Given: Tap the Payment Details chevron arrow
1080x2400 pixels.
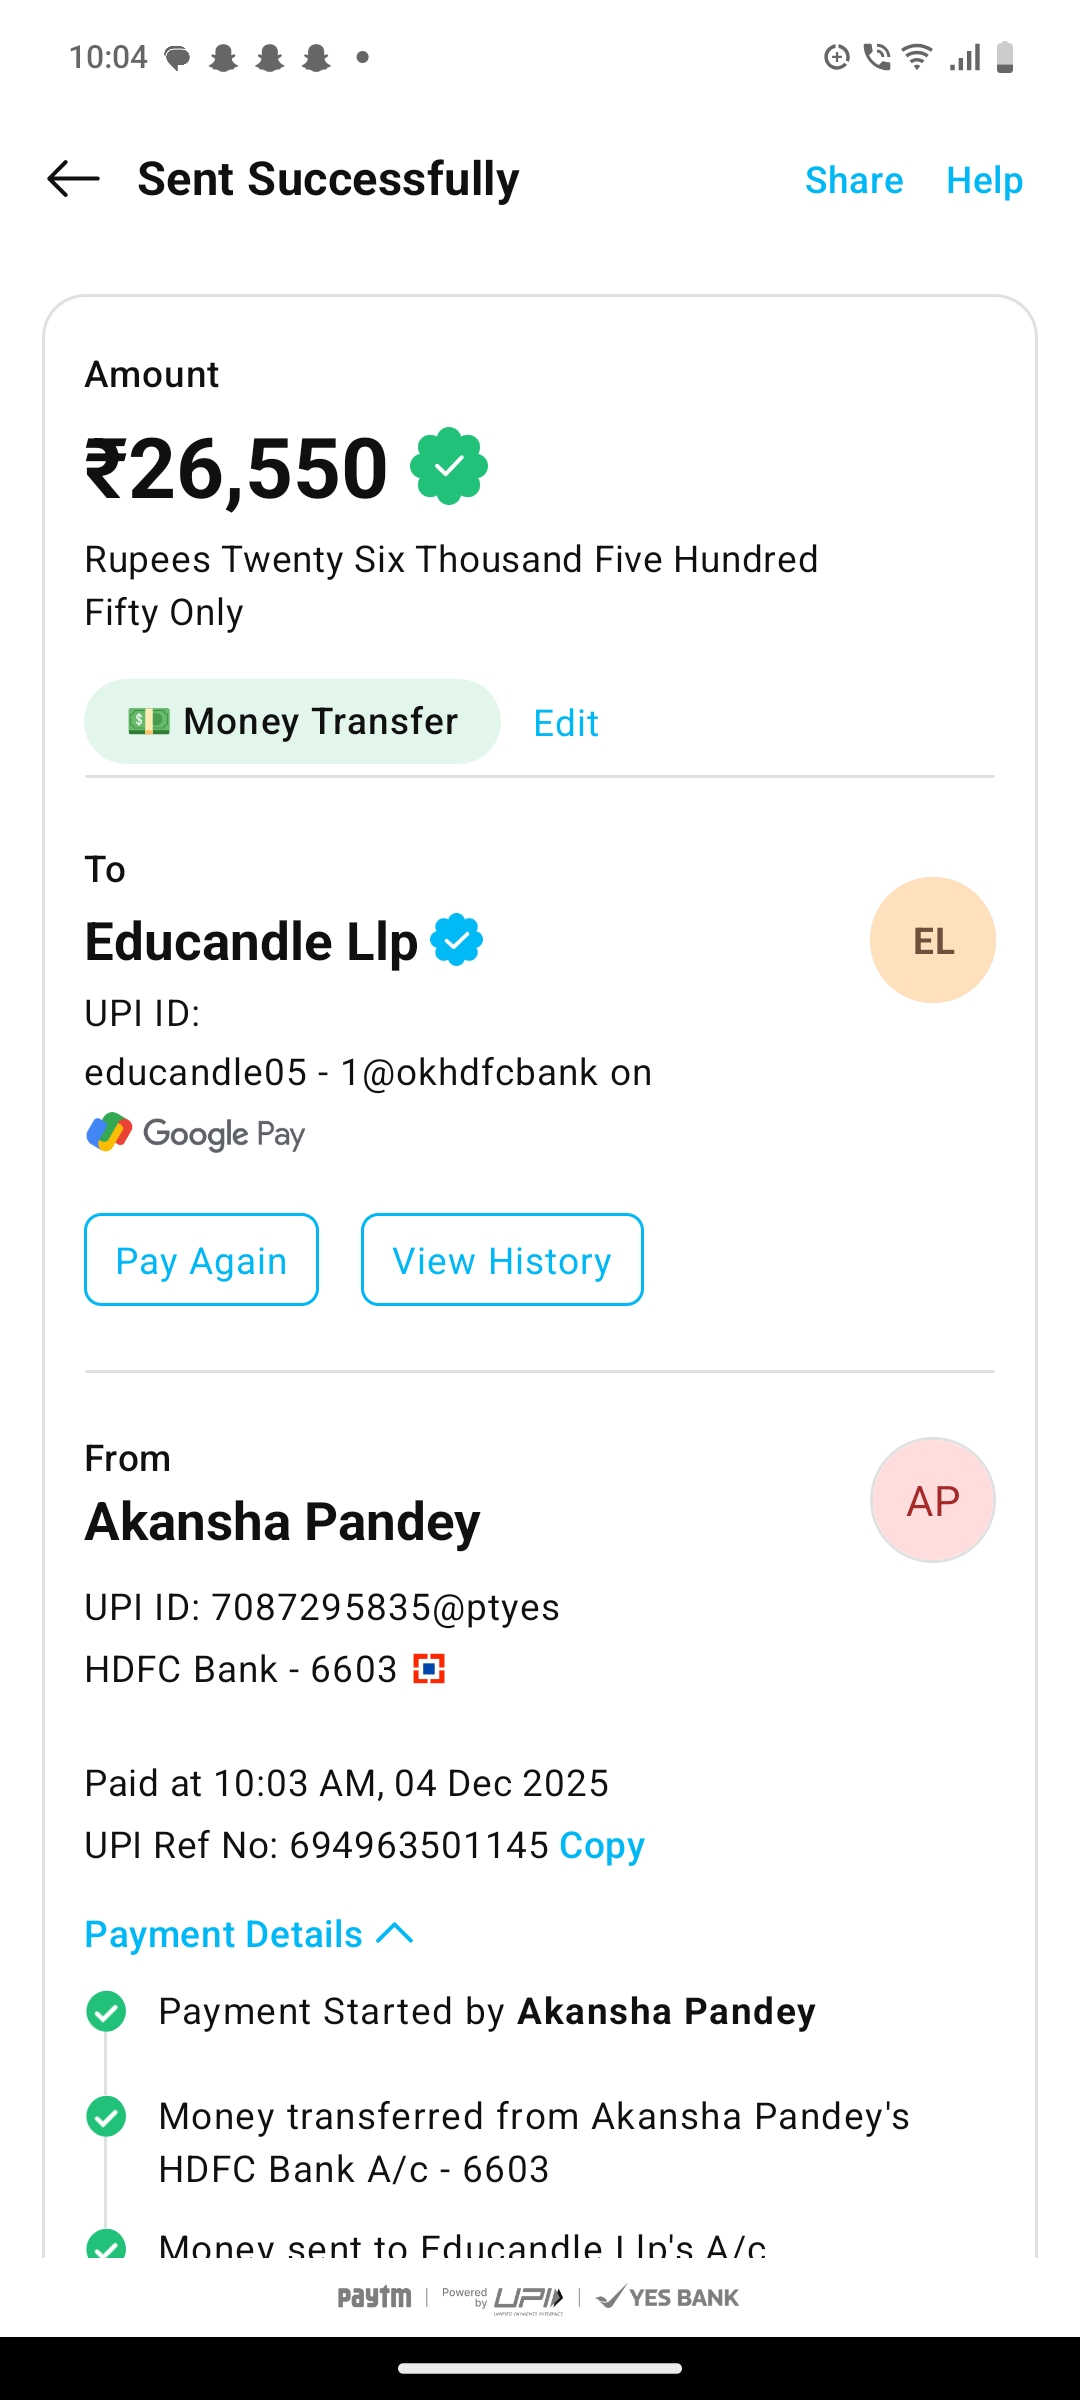Looking at the screenshot, I should click(x=395, y=1933).
